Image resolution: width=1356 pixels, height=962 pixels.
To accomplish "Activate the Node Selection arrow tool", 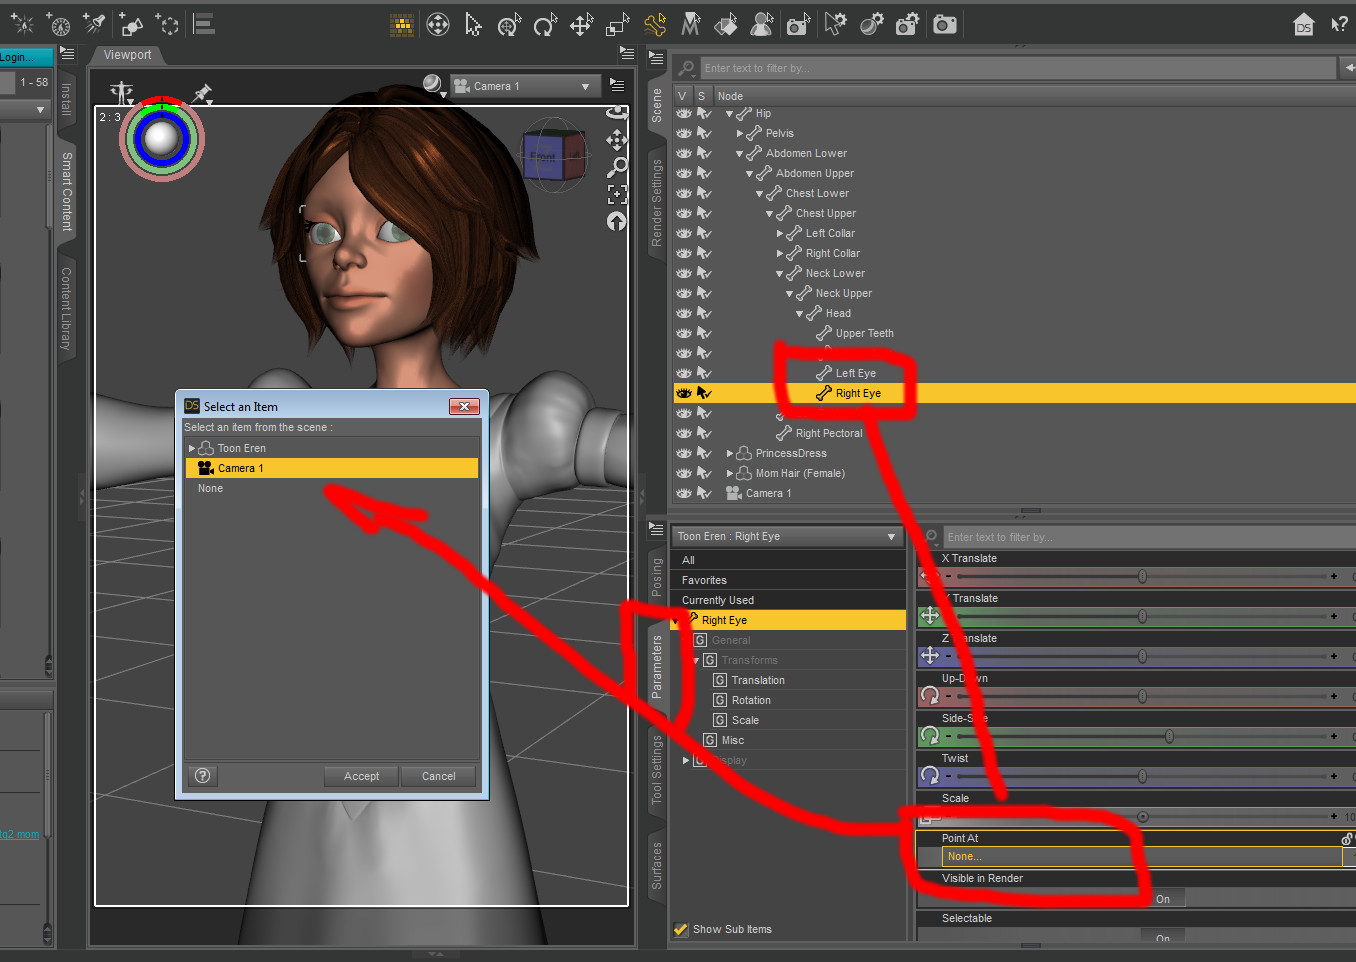I will point(474,25).
